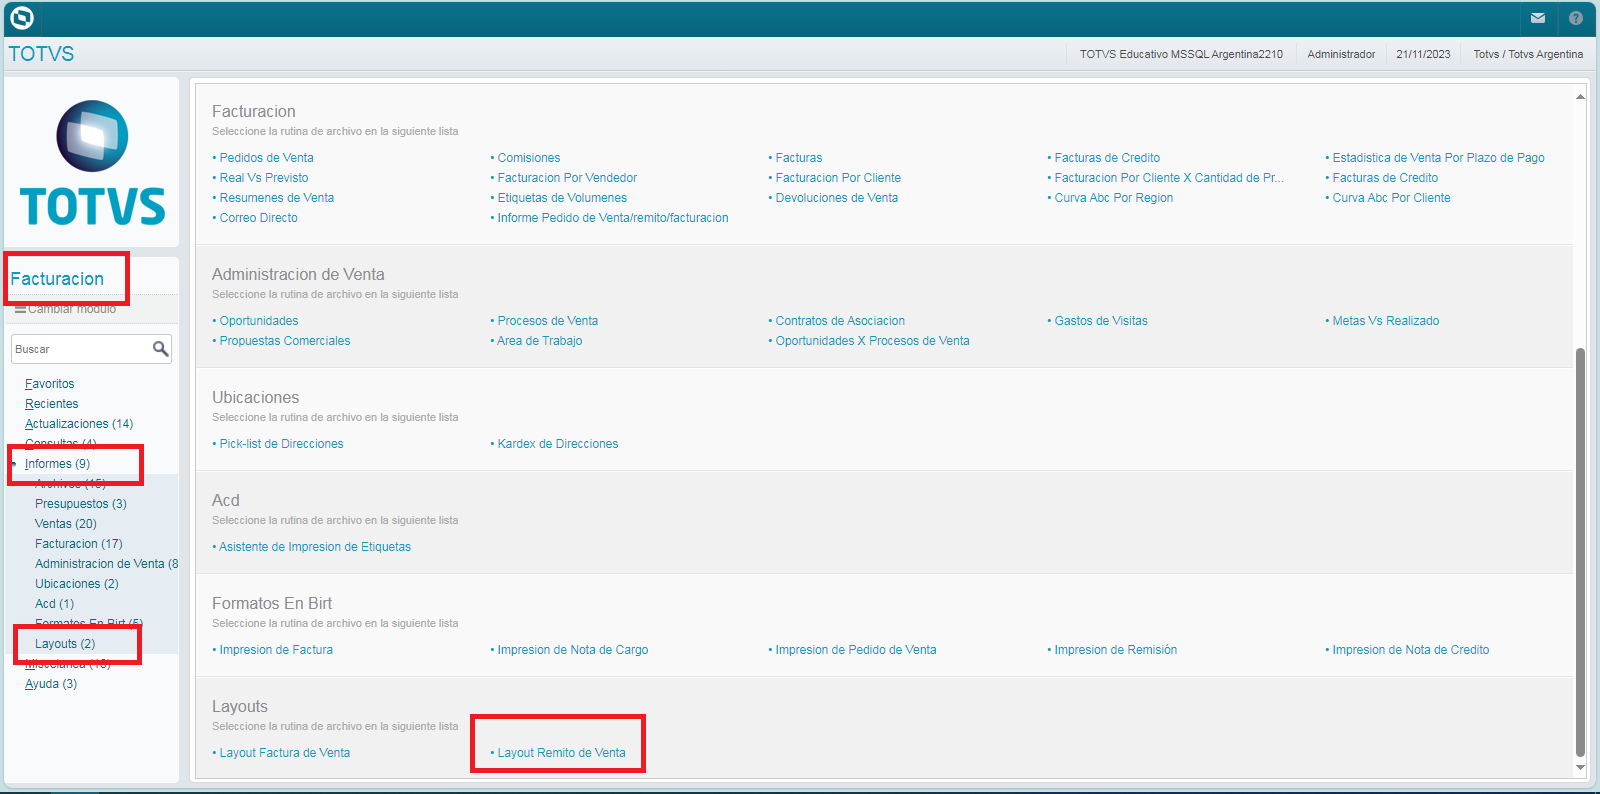Viewport: 1600px width, 794px height.
Task: Open Curva Abc Por Region report
Action: 1114,198
